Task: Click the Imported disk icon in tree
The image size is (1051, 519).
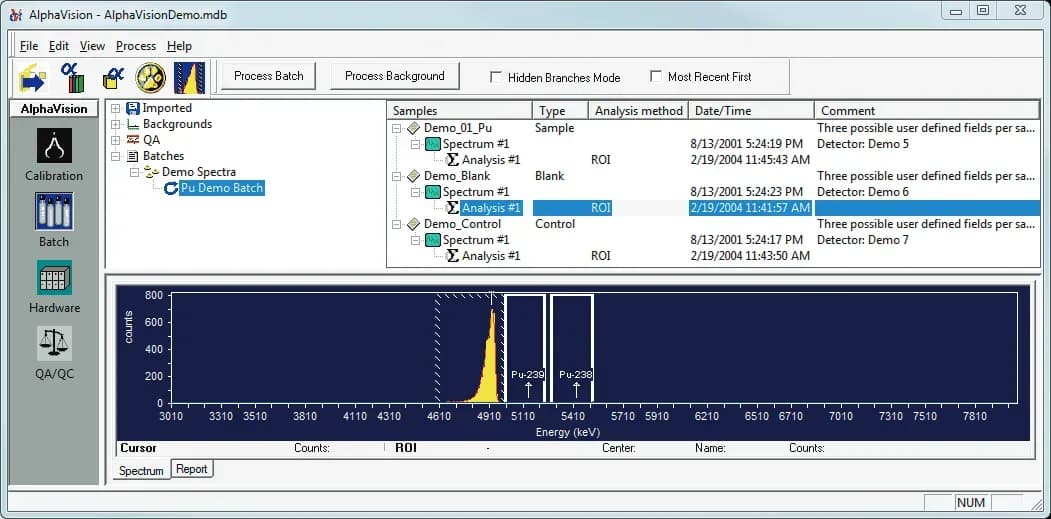Action: [133, 108]
